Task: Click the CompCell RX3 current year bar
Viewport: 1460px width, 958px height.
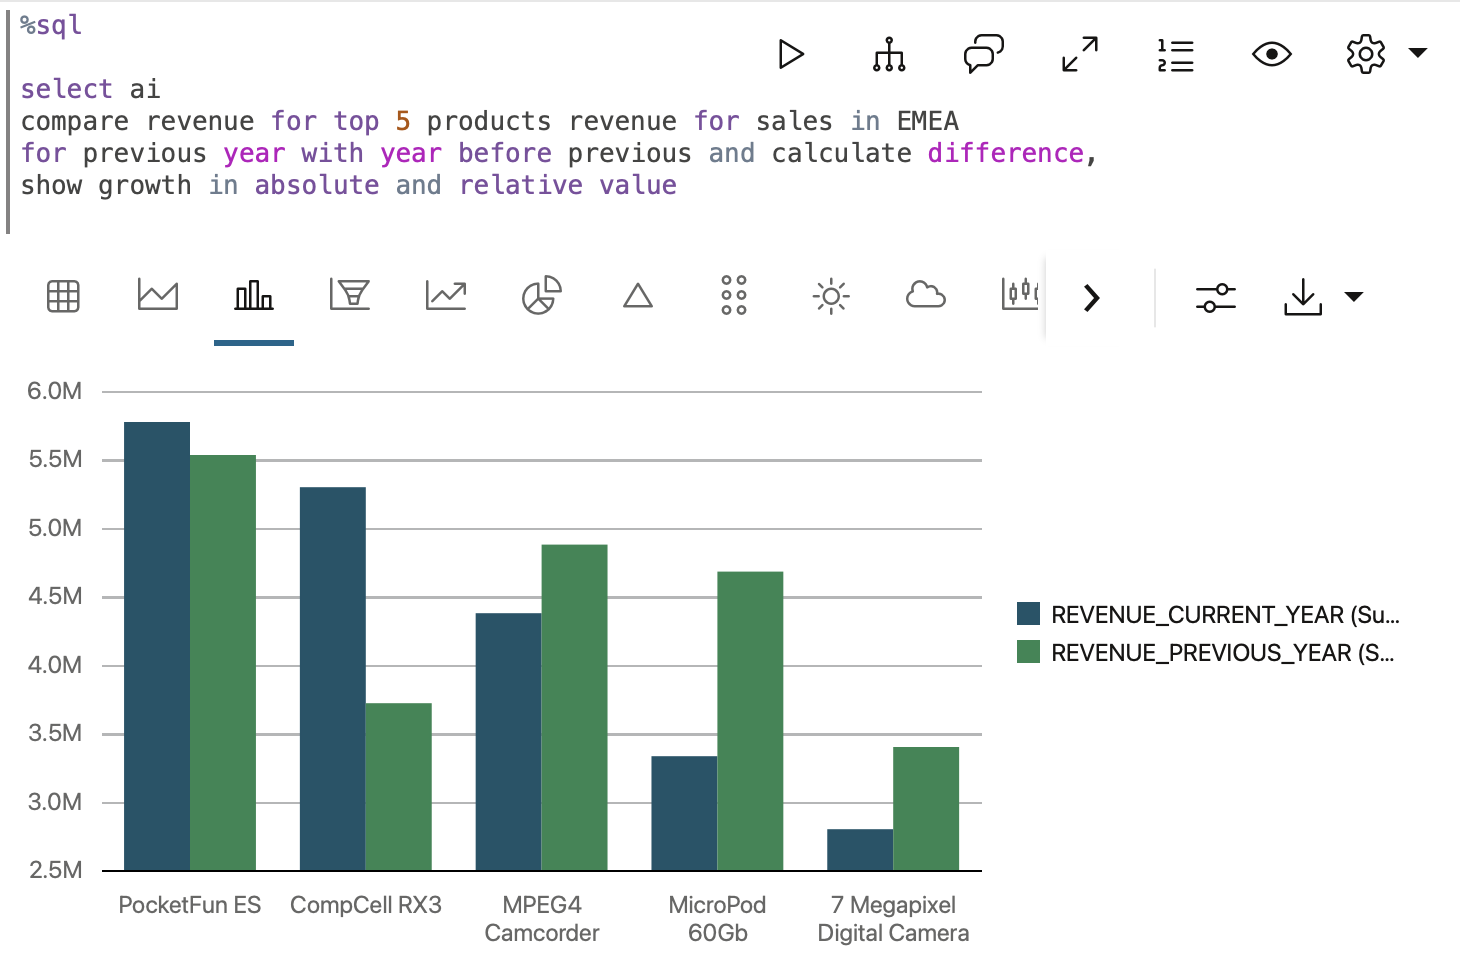Action: click(333, 679)
